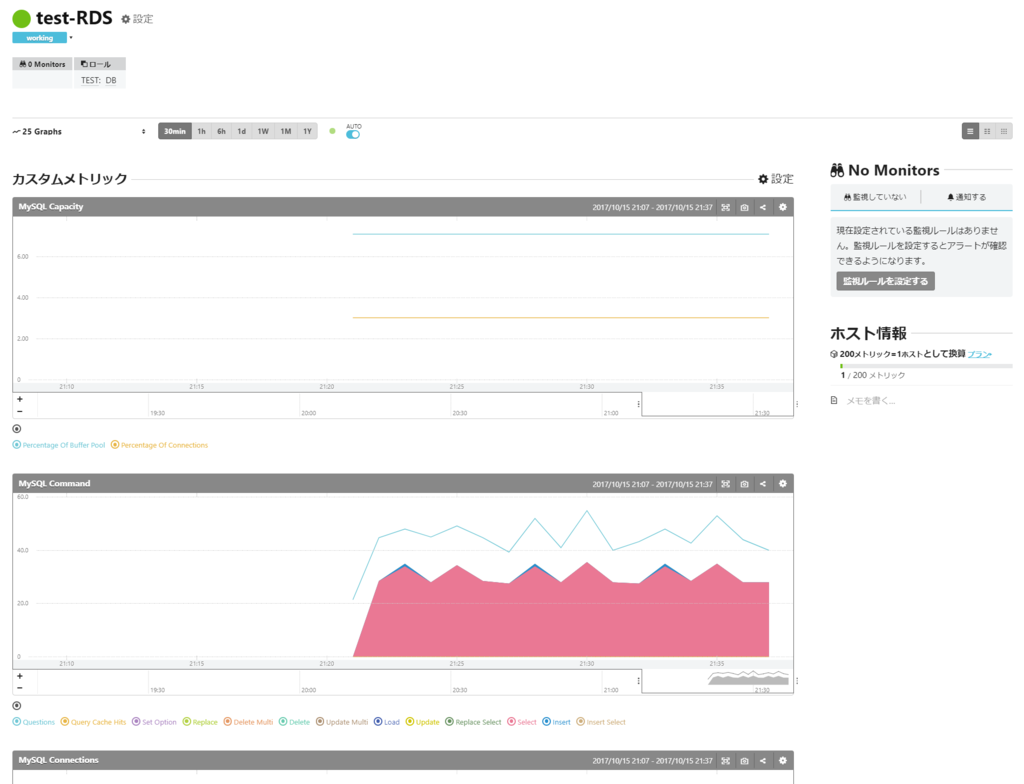Select the 1h time range

pyautogui.click(x=202, y=131)
